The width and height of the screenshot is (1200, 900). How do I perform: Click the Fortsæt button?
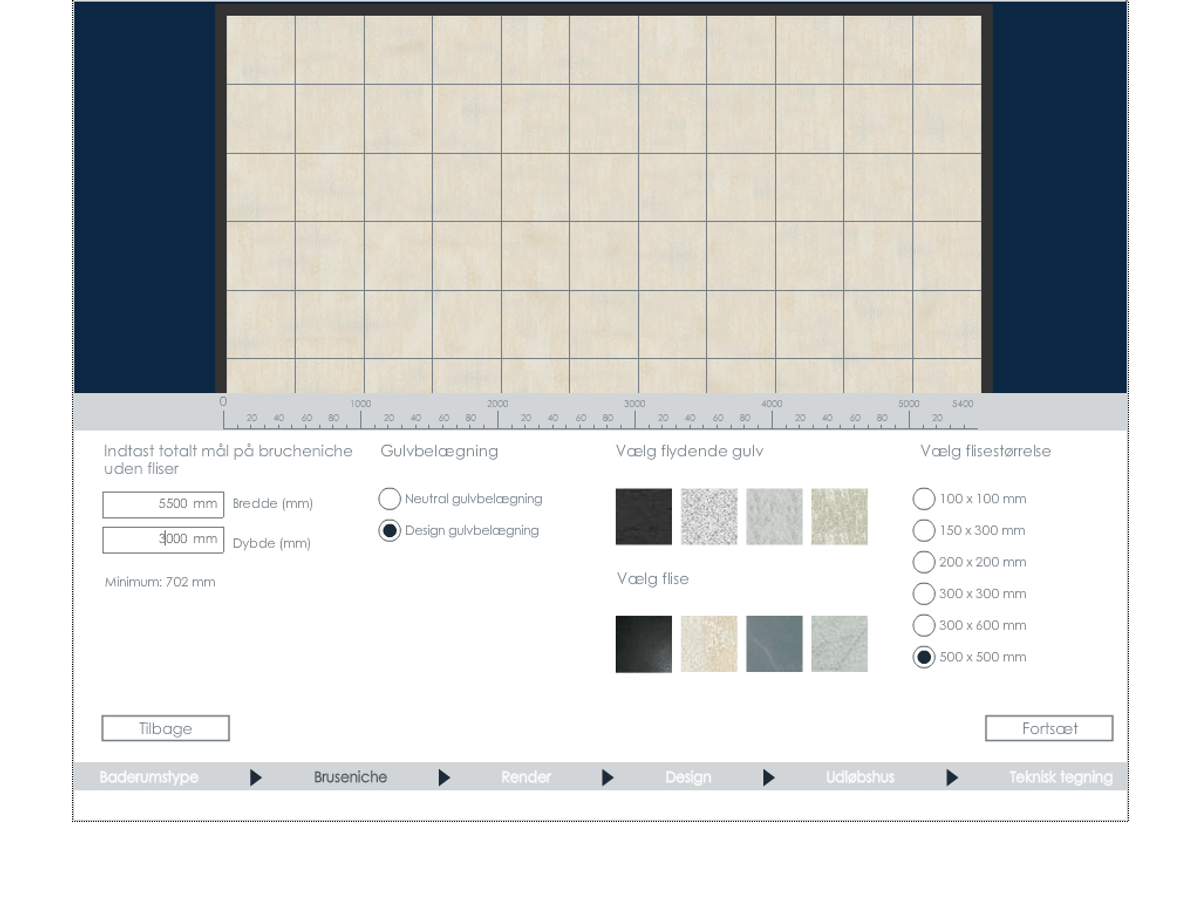pyautogui.click(x=1049, y=729)
